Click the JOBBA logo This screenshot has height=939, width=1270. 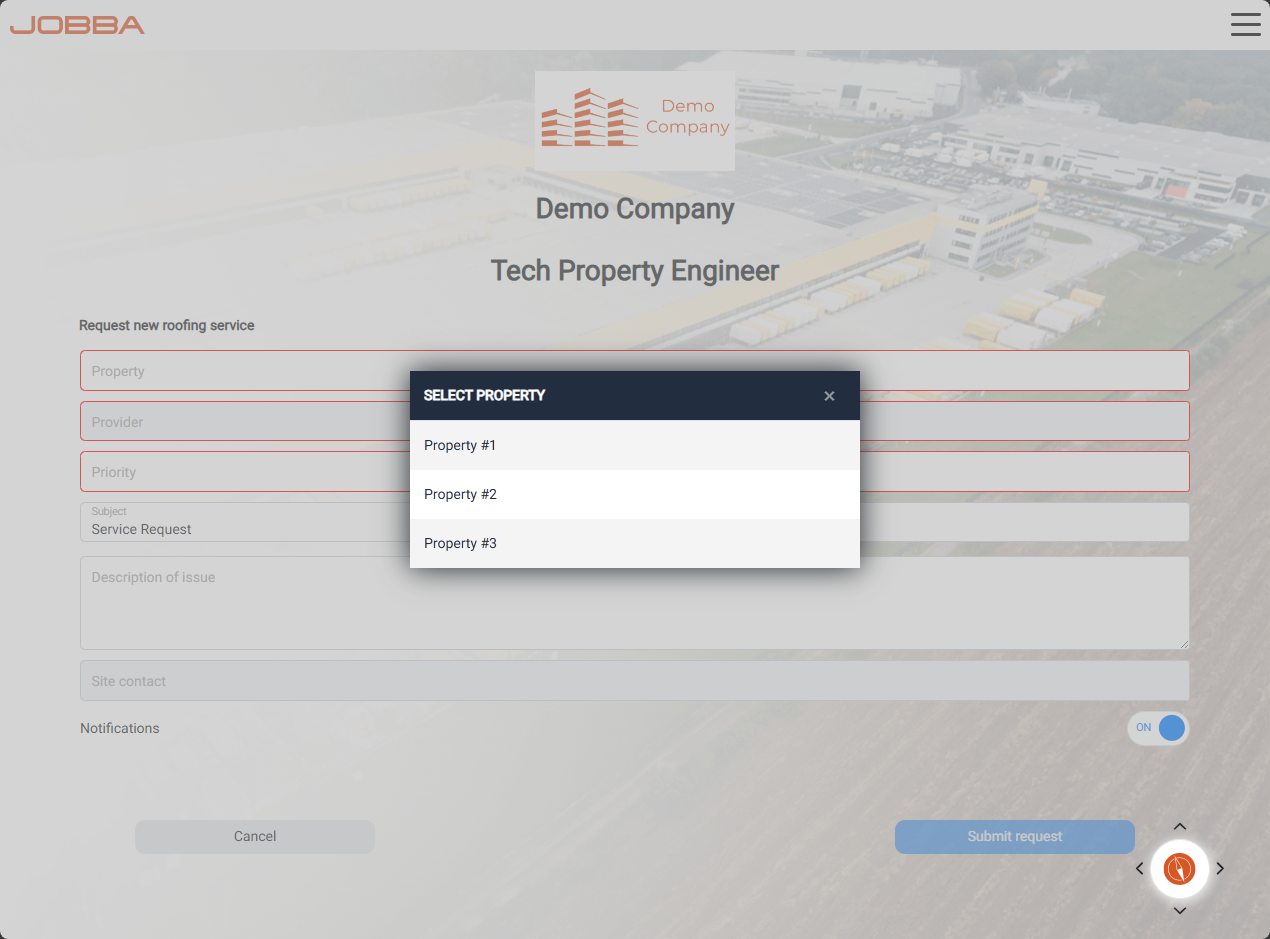tap(77, 25)
